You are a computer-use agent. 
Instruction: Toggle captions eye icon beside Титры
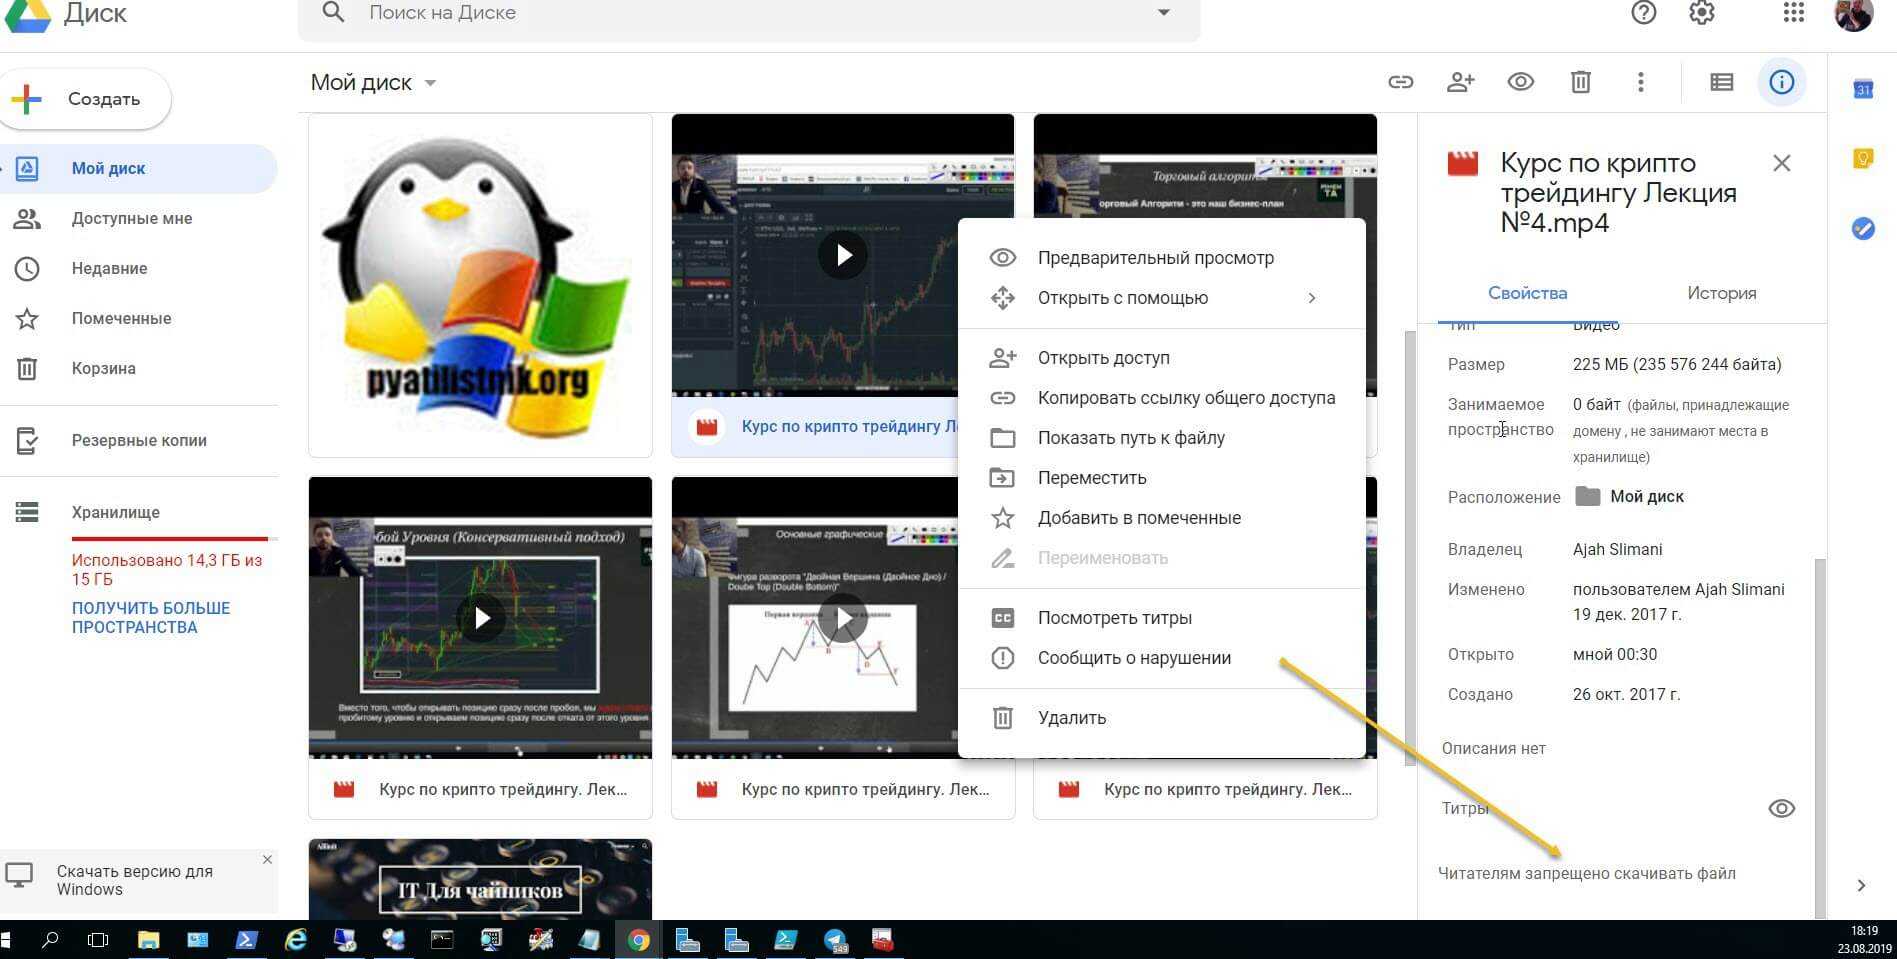[x=1781, y=808]
